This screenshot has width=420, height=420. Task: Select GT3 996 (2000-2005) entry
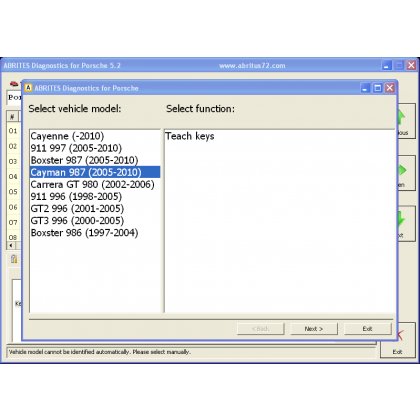(95, 221)
